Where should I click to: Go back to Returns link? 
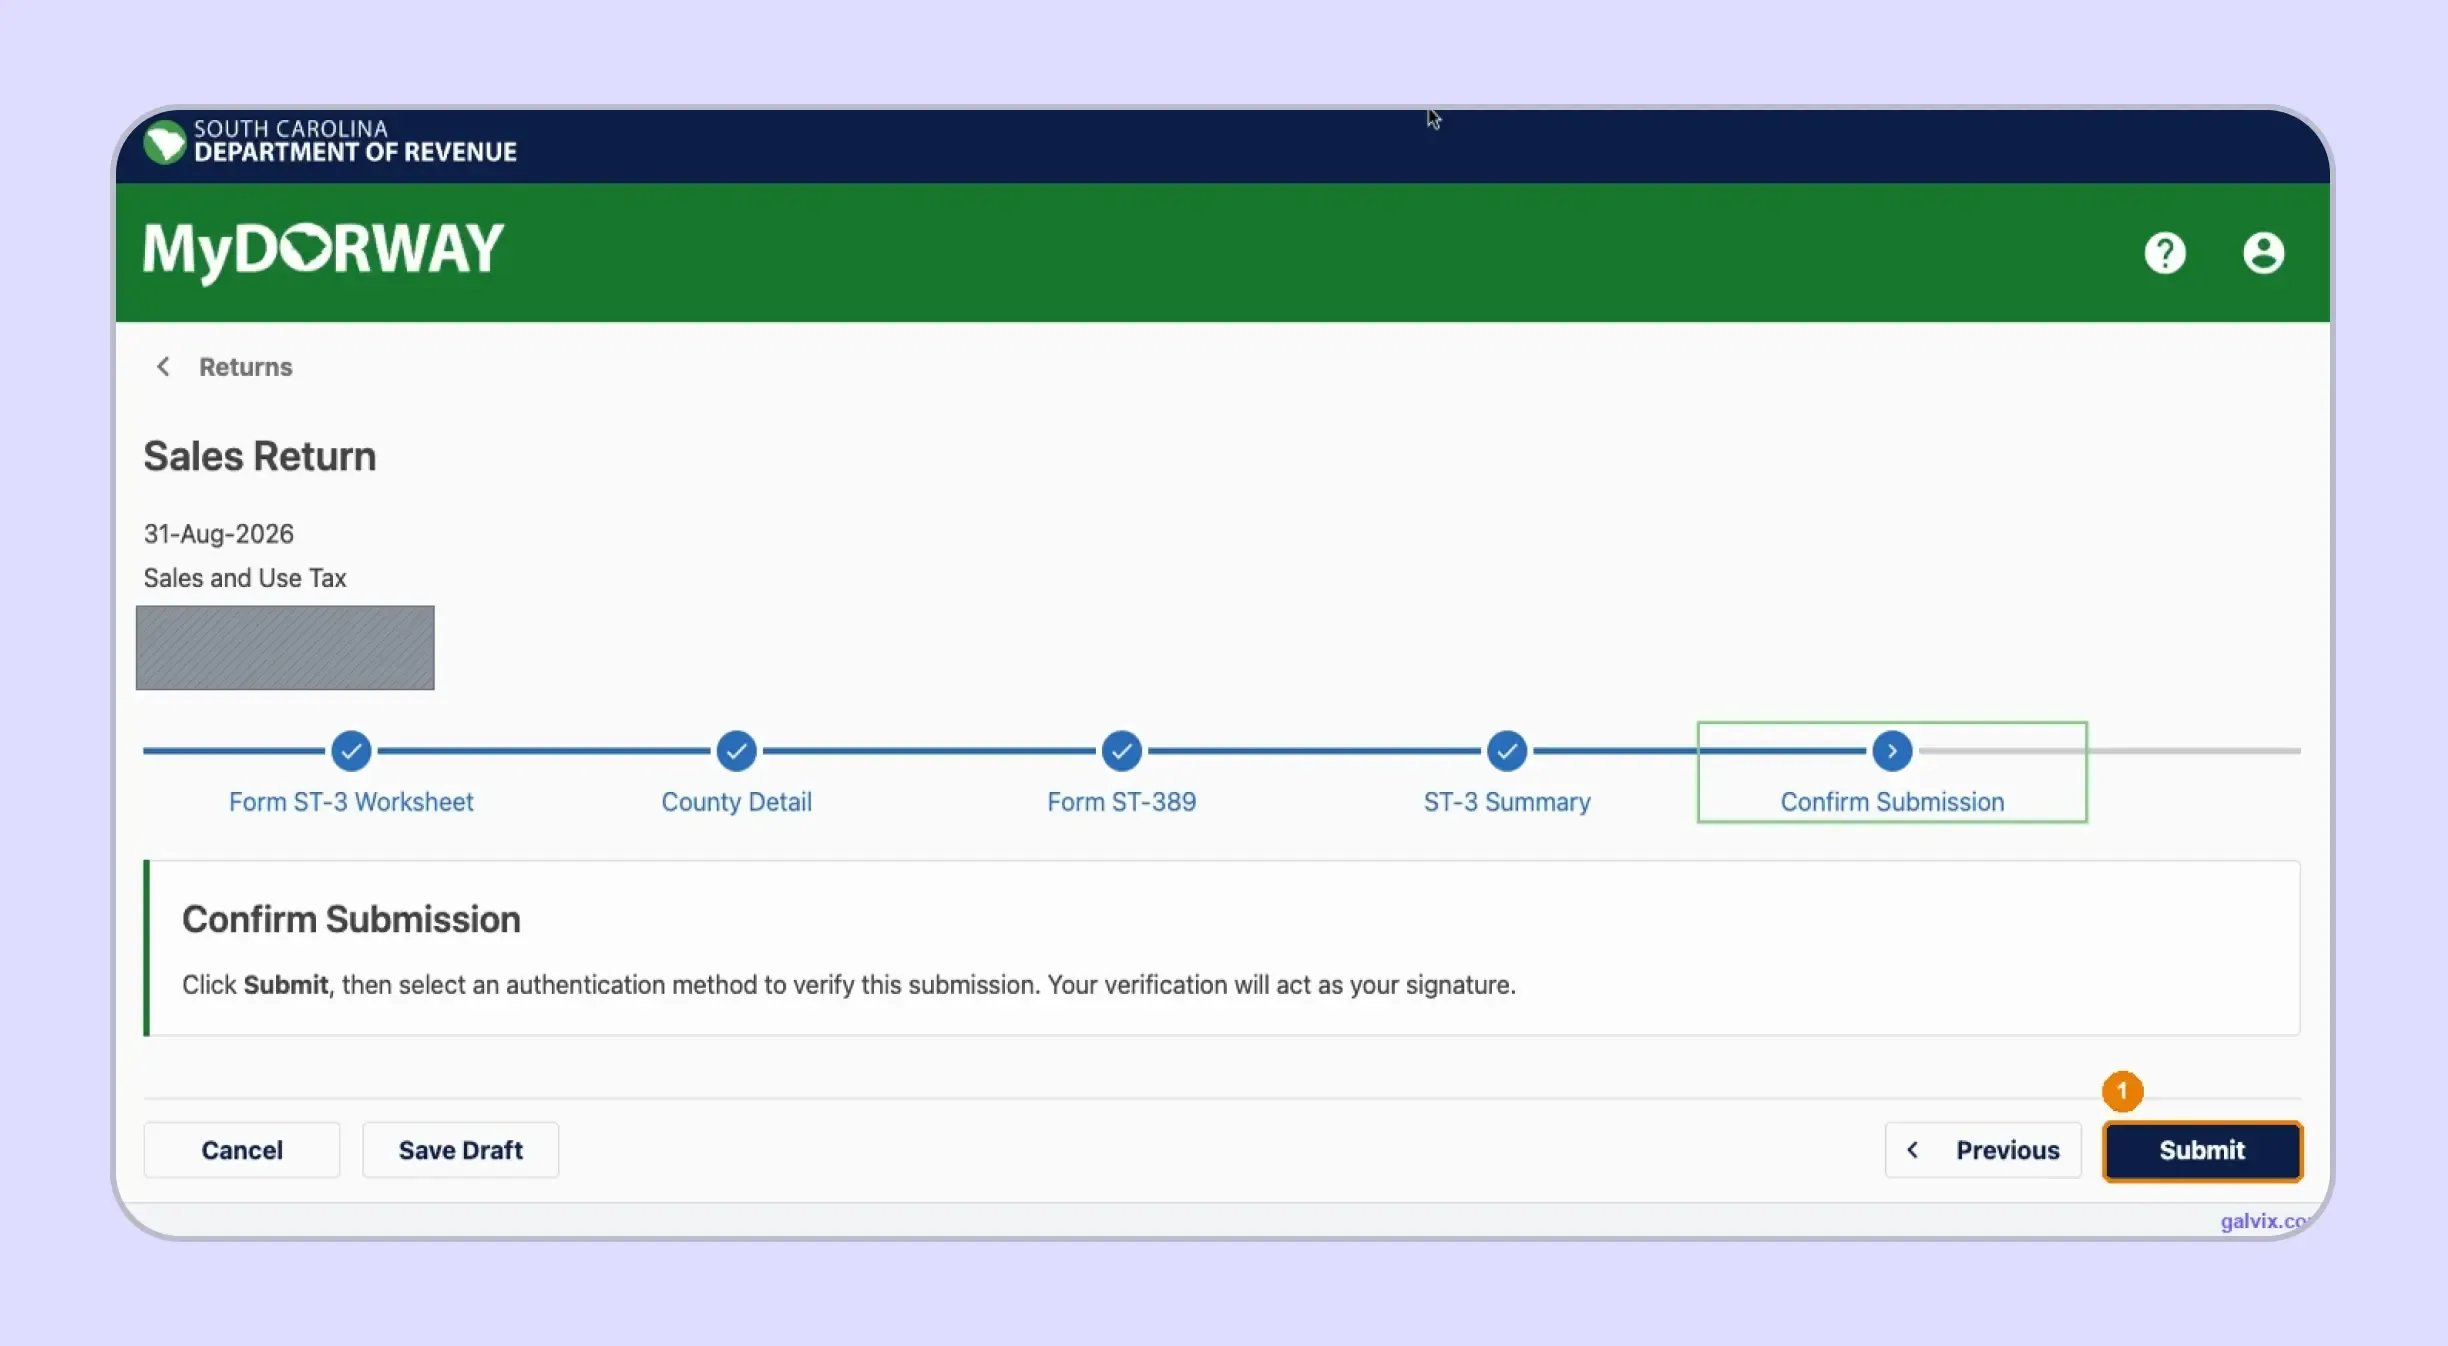[x=245, y=367]
